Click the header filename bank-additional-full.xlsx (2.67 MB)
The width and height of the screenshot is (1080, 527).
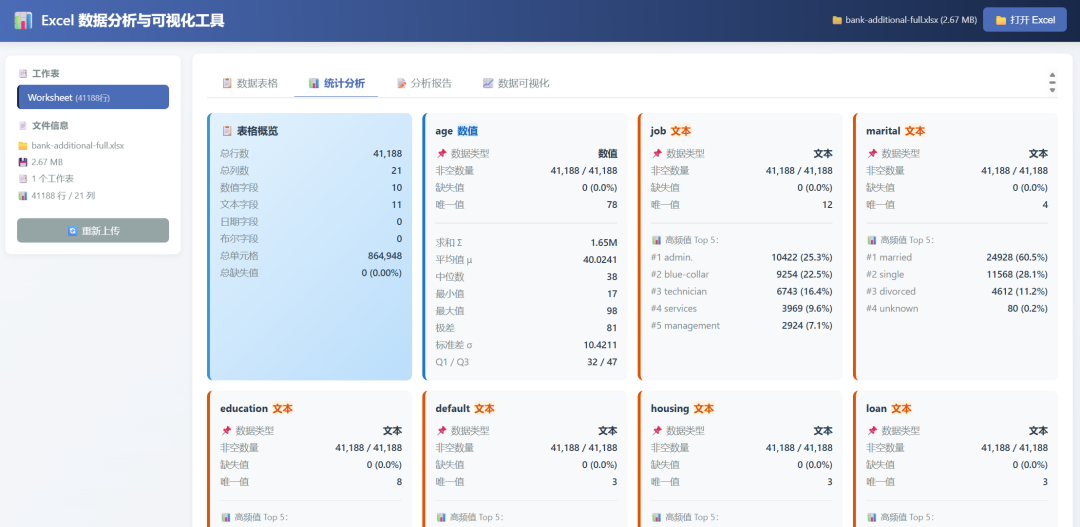click(x=911, y=20)
